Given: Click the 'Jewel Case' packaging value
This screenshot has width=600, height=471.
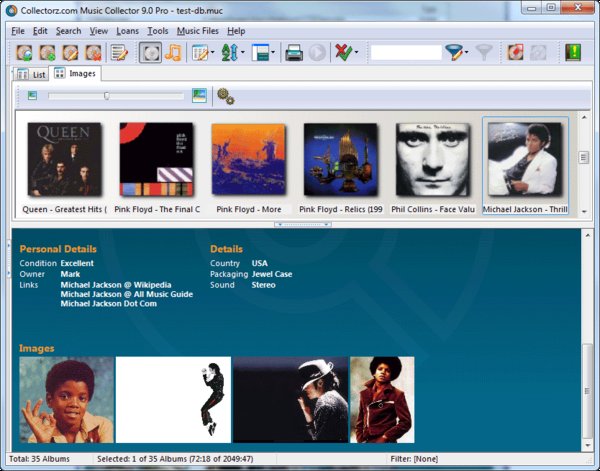Looking at the screenshot, I should click(272, 274).
